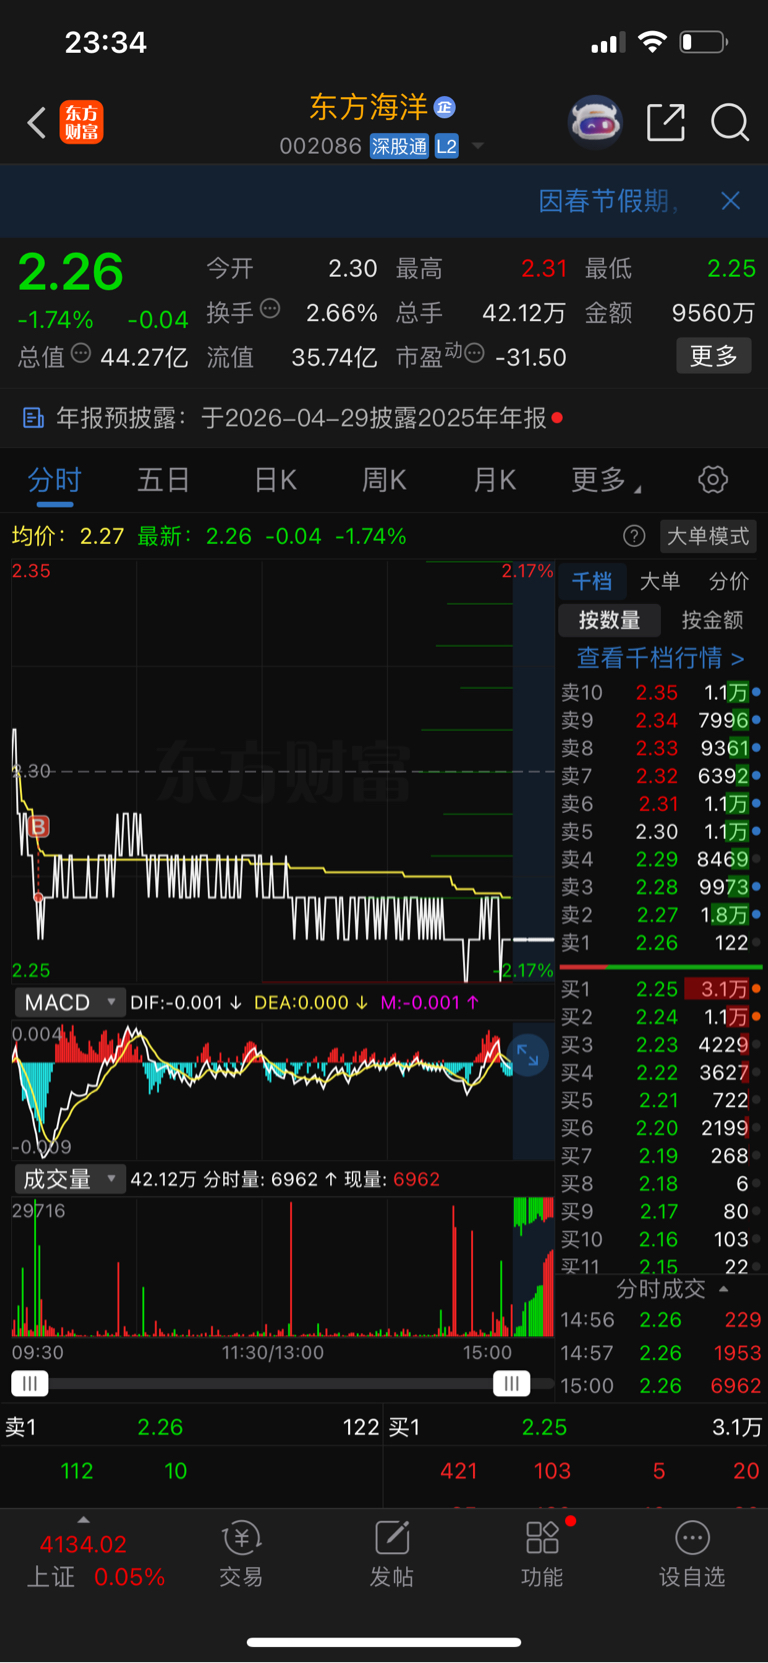Tap the 14:56 trade row showing 229

tap(660, 1320)
